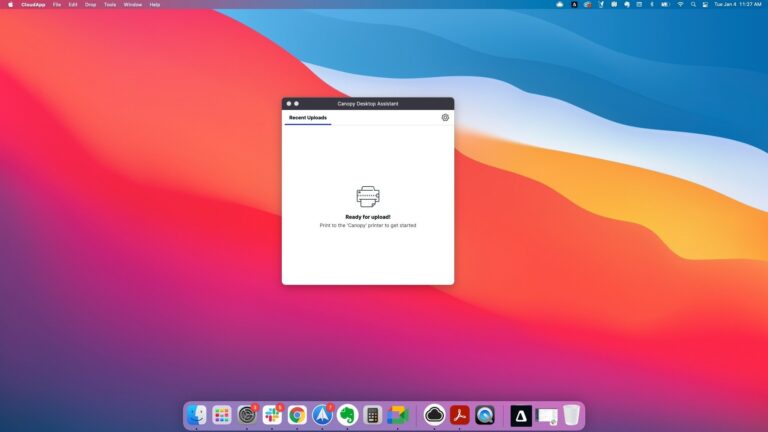Open Adobe Acrobat from the dock
The width and height of the screenshot is (768, 432).
coord(459,415)
